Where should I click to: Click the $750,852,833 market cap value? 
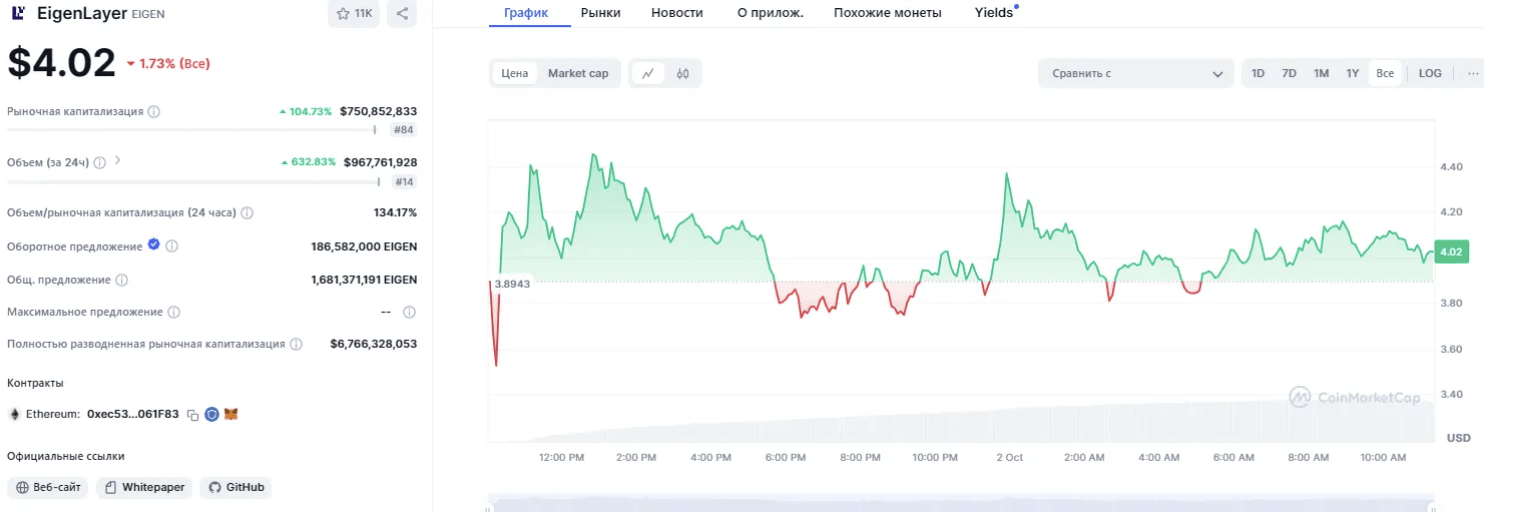[x=378, y=112]
